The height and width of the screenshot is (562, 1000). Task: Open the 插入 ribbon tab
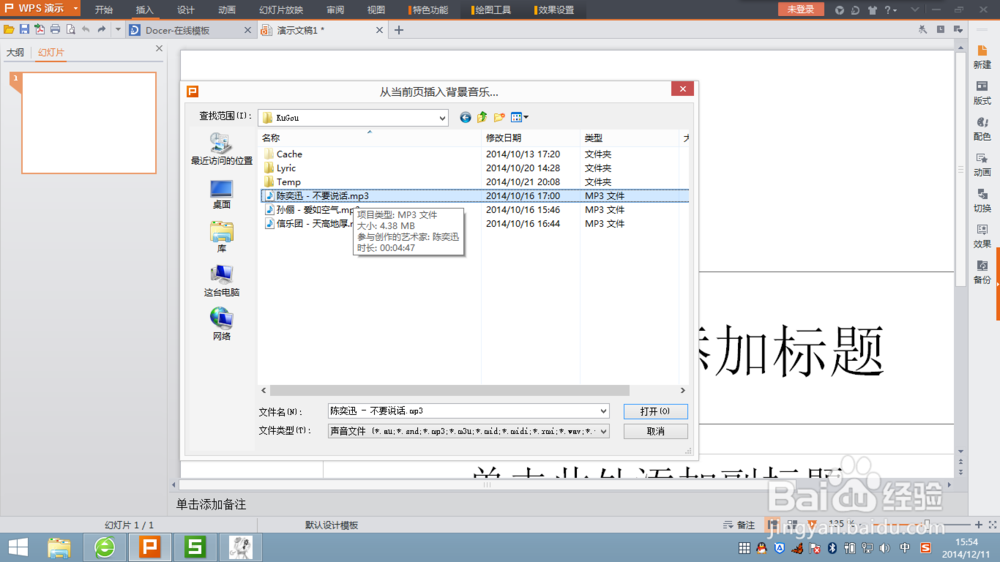pyautogui.click(x=145, y=10)
